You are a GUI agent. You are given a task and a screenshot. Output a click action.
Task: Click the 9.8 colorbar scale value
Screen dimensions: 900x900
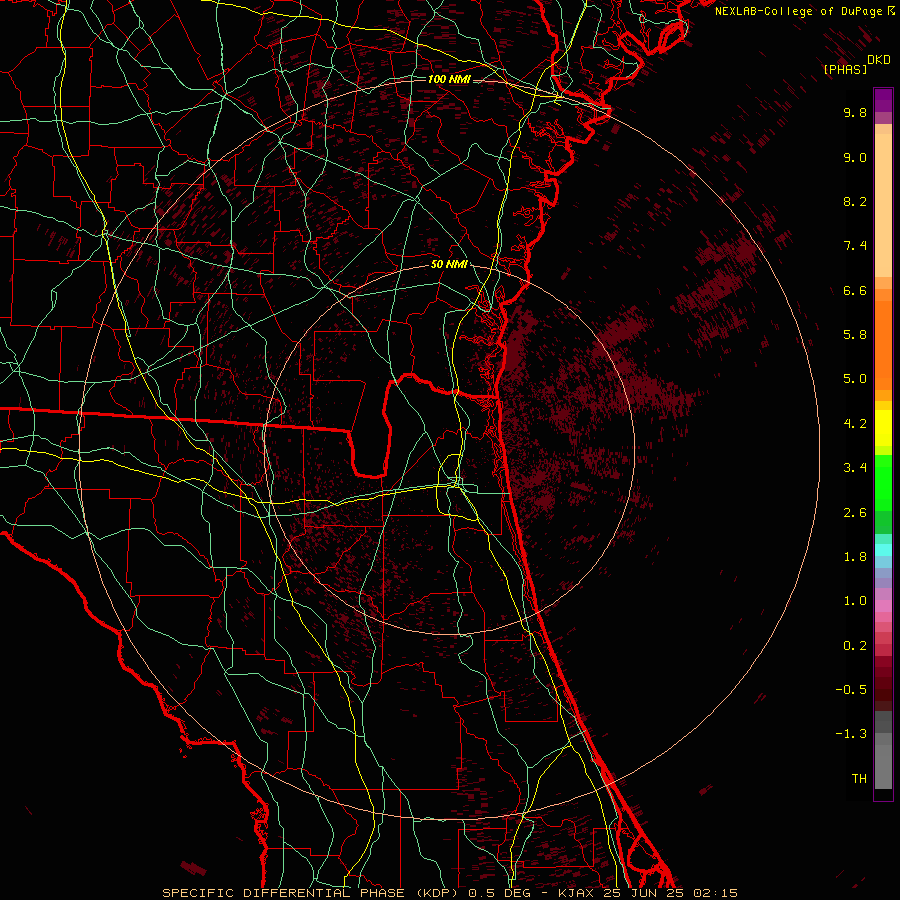tap(855, 112)
